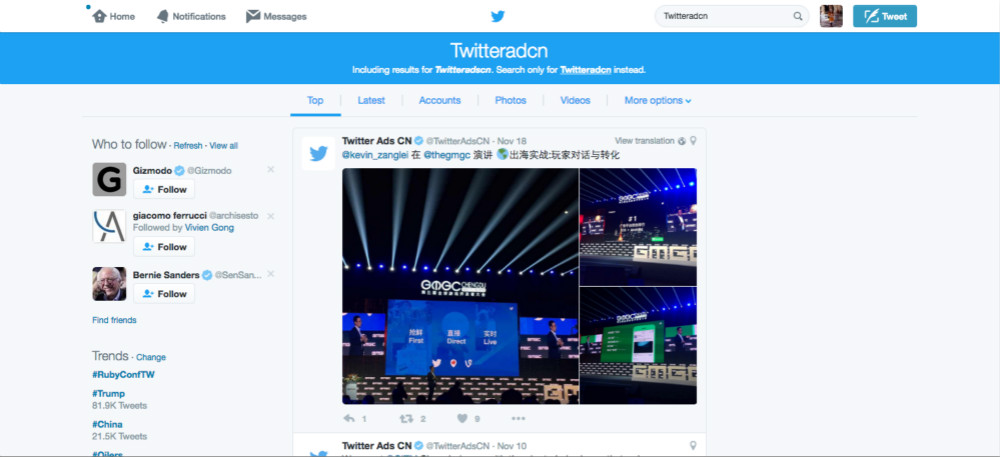The height and width of the screenshot is (457, 1000).
Task: Click the search magnifier icon
Action: 798,17
